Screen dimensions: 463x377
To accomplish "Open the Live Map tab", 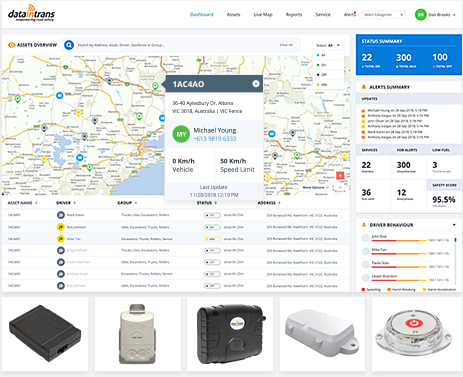I will coord(263,15).
